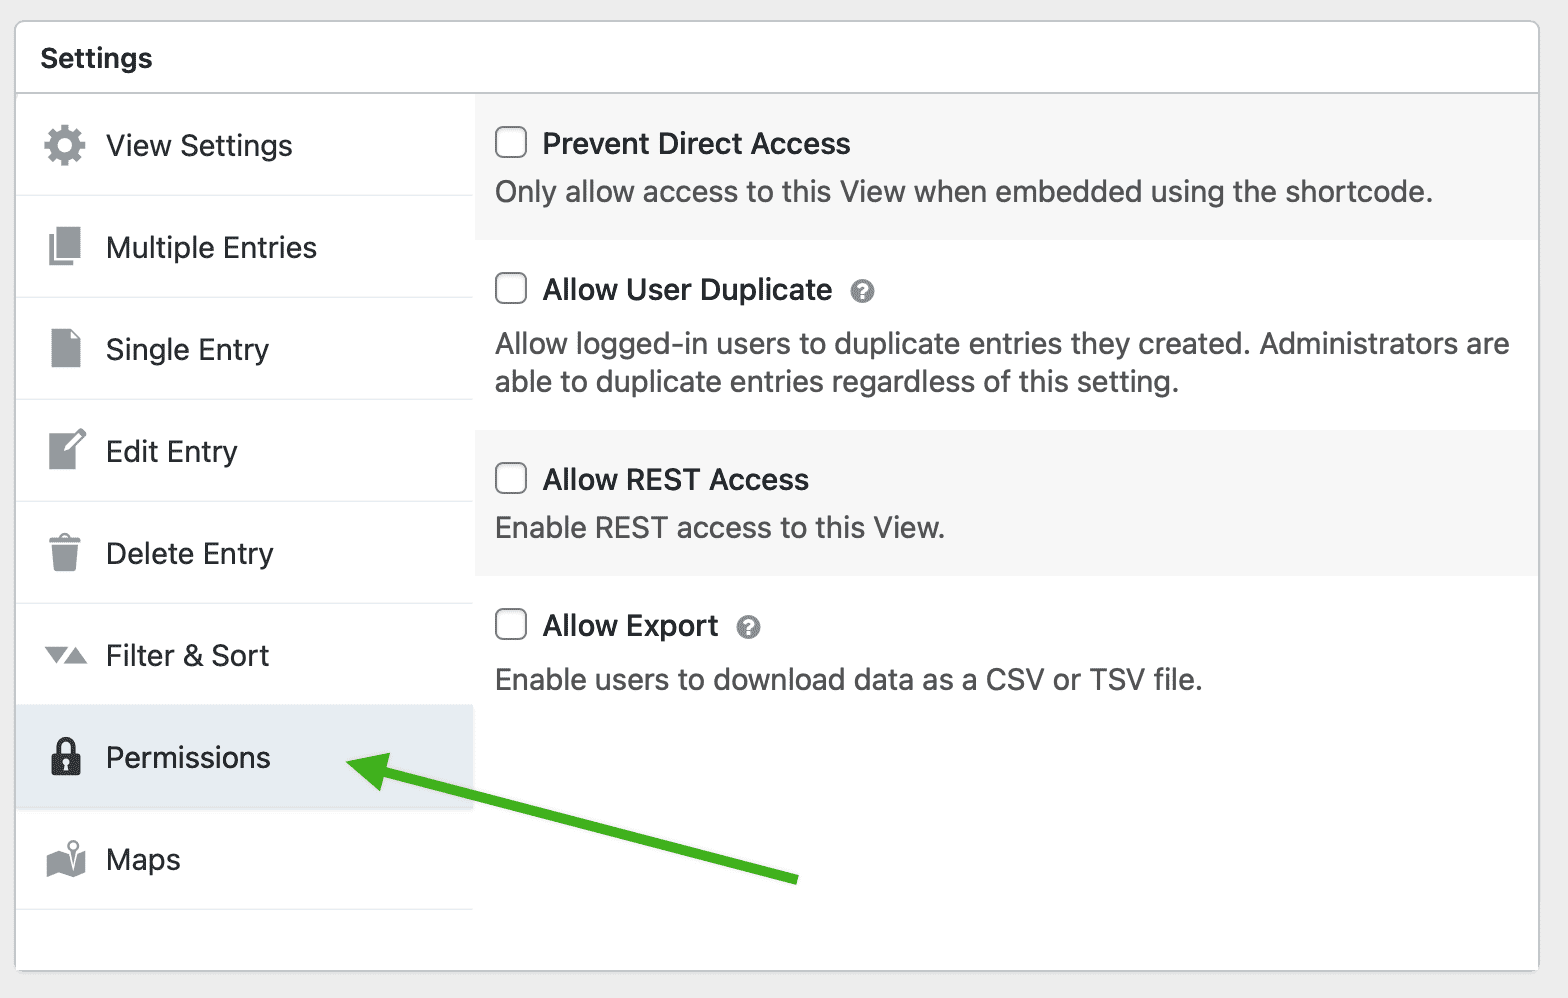Check the Allow User Duplicate box
The image size is (1568, 998).
click(511, 289)
